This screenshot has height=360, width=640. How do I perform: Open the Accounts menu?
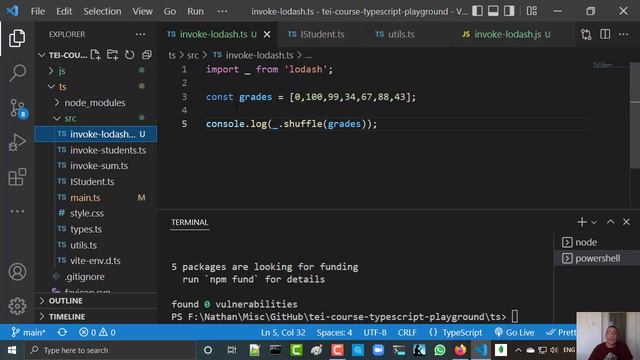tap(17, 272)
